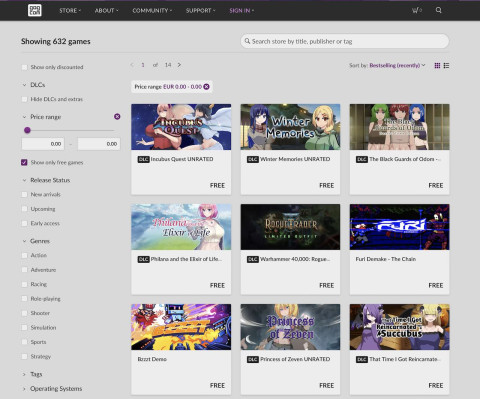
Task: Open the STORE menu
Action: click(70, 10)
